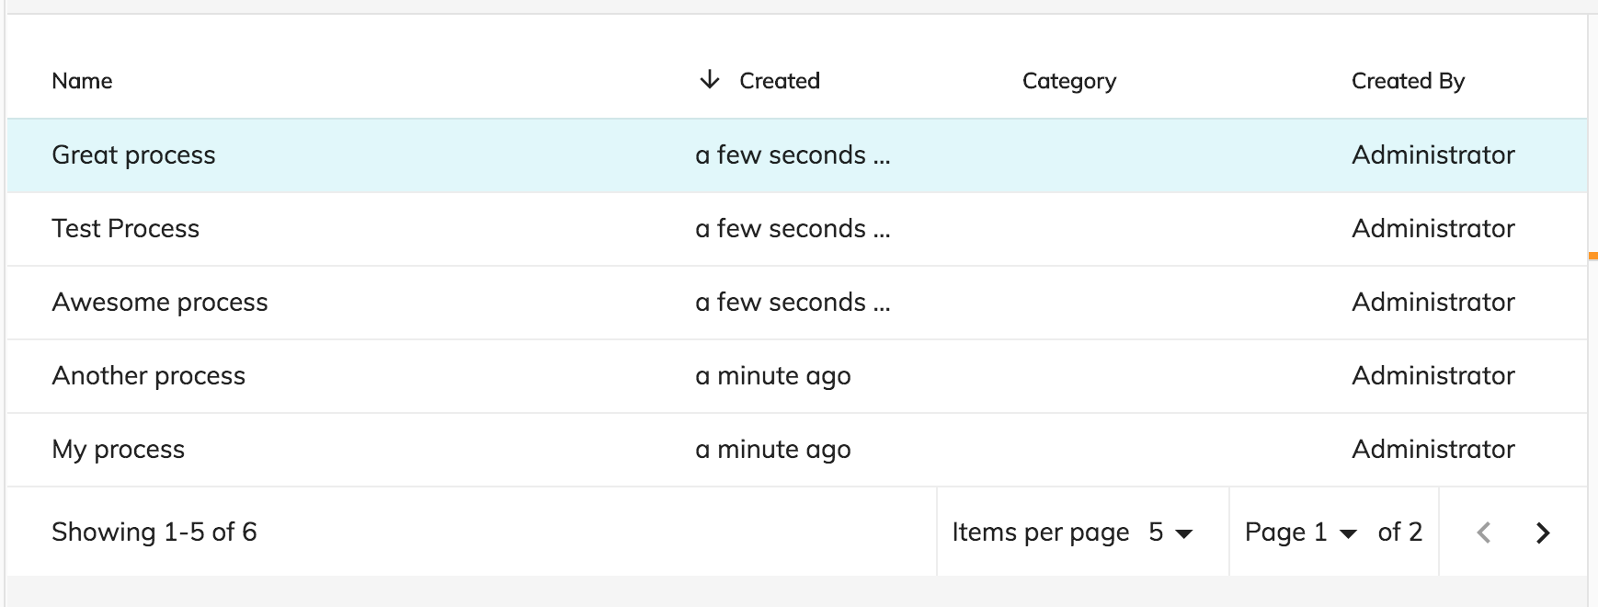Sort by the Category column header
The height and width of the screenshot is (607, 1598).
click(x=1069, y=81)
